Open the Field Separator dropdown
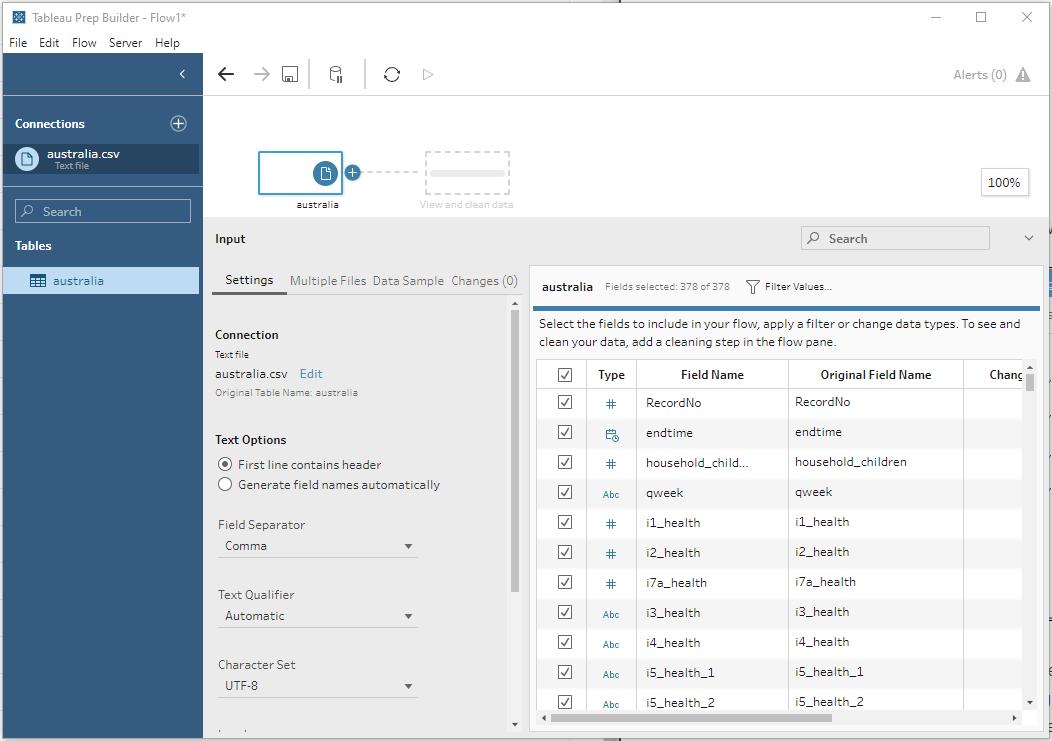 [317, 546]
